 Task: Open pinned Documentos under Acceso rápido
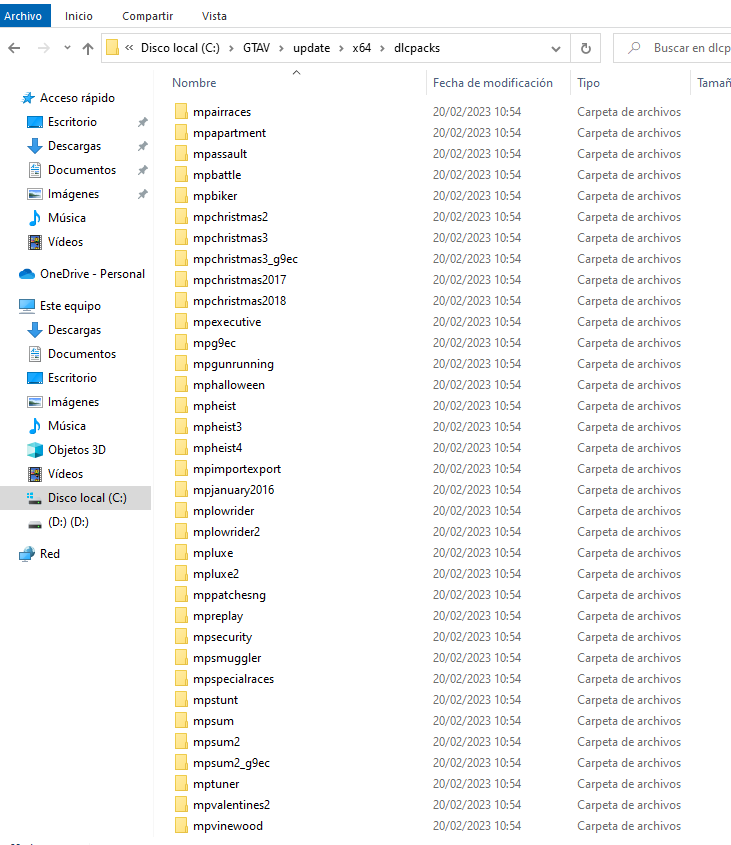81,170
